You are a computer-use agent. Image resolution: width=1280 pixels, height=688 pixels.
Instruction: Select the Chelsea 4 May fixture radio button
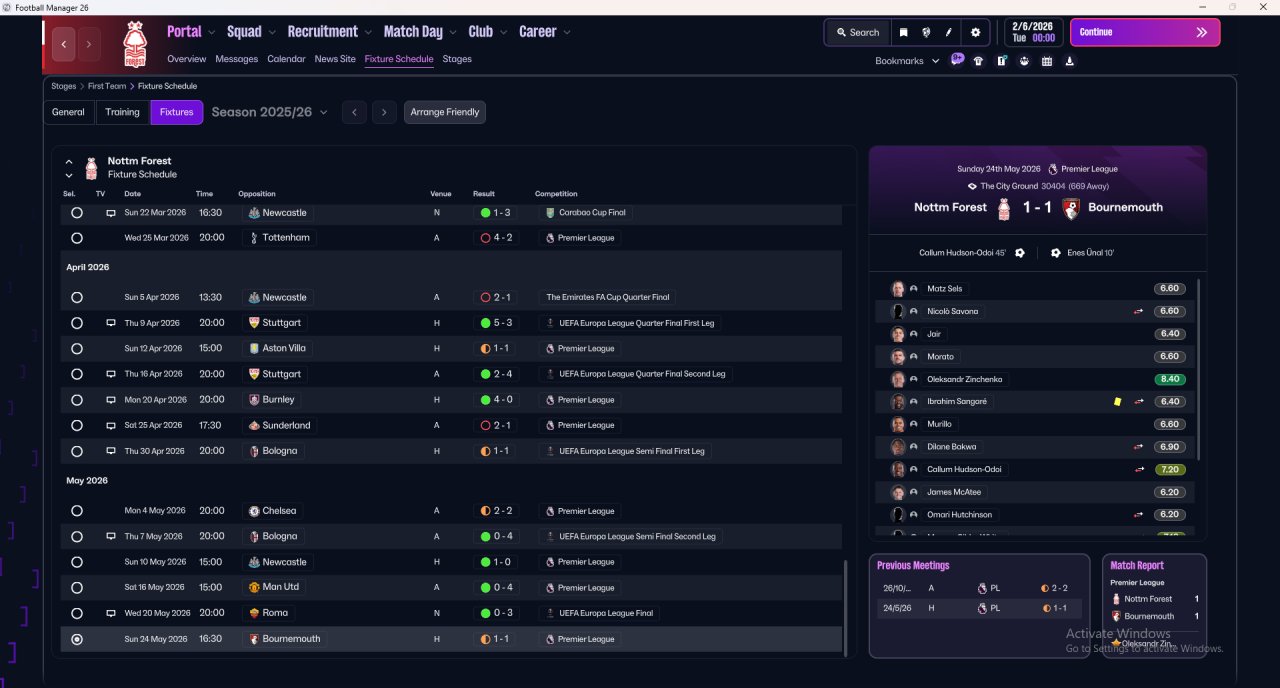tap(77, 511)
